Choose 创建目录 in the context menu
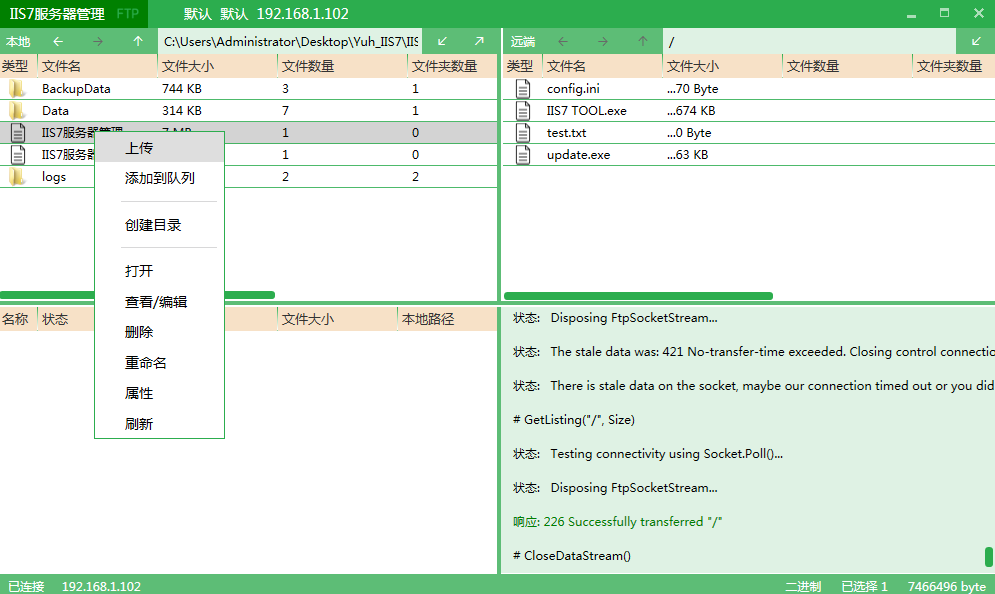The image size is (995, 594). pyautogui.click(x=159, y=225)
